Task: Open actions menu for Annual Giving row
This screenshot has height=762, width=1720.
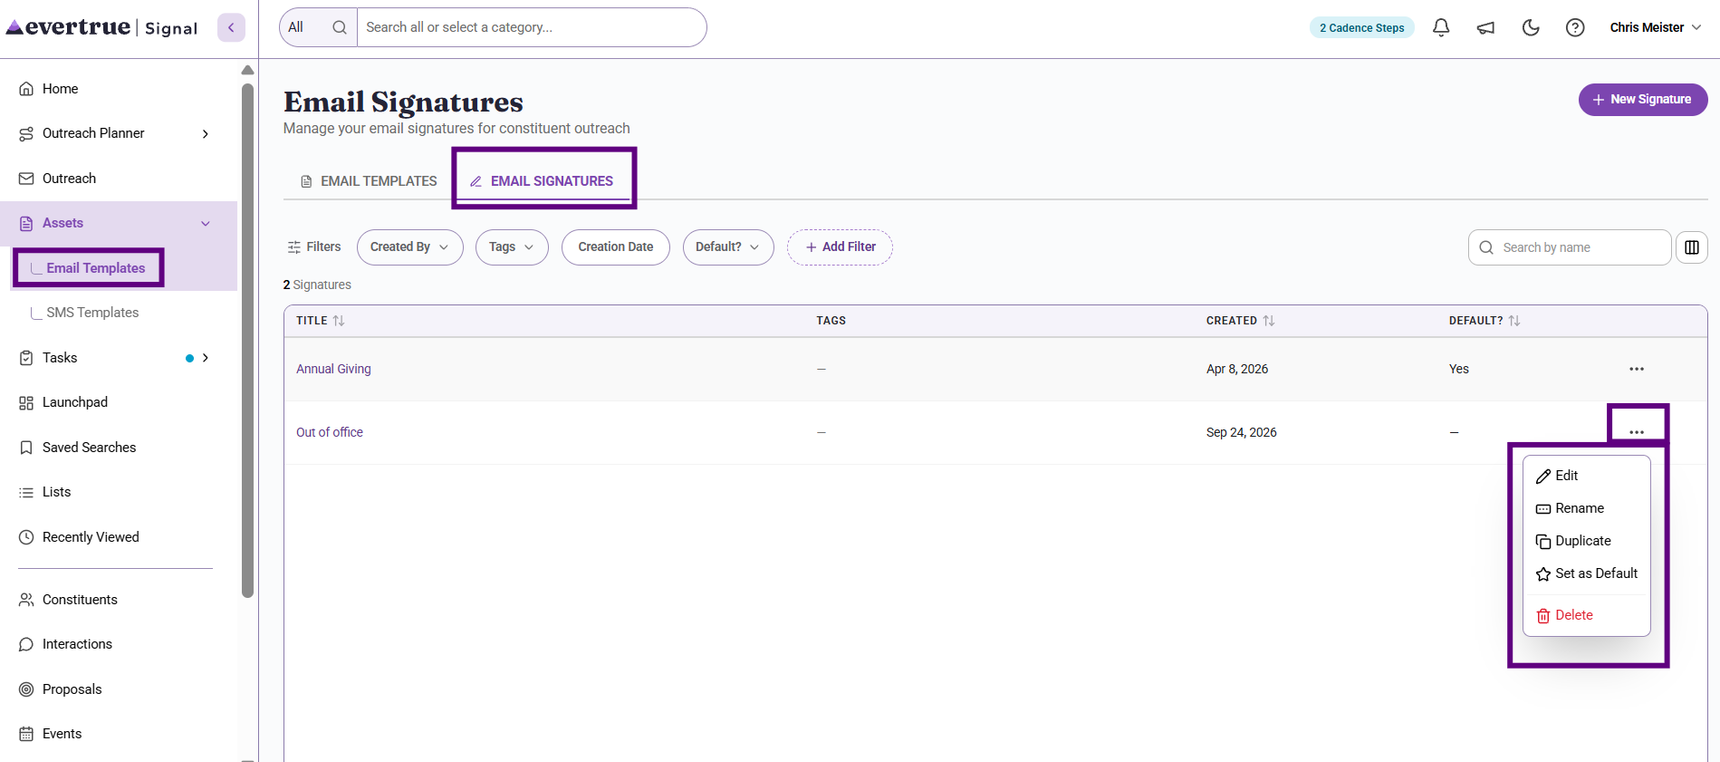Action: point(1636,369)
